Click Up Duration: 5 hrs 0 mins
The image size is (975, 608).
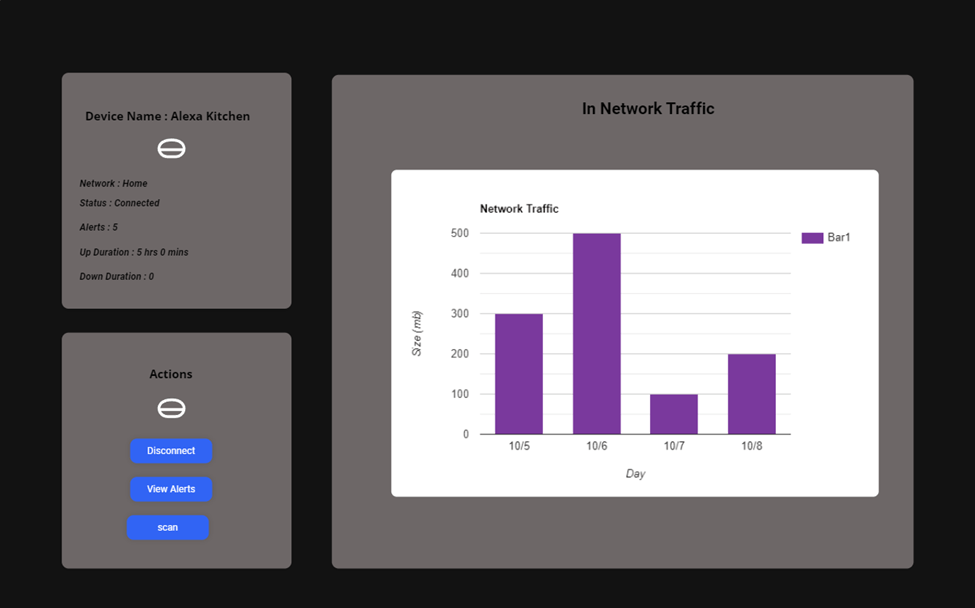tap(134, 253)
